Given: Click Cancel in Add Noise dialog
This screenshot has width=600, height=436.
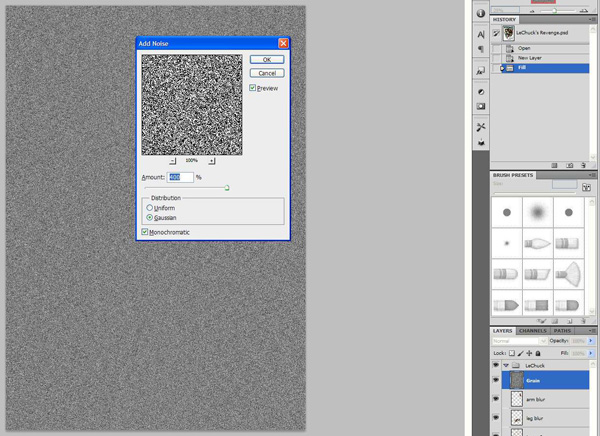Looking at the screenshot, I should [x=267, y=73].
